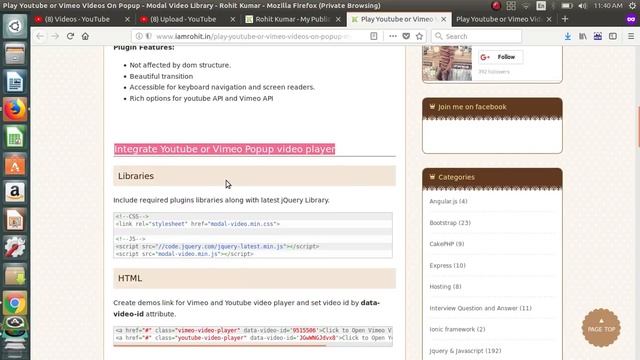Image resolution: width=640 pixels, height=360 pixels.
Task: Open the Library bookmarks and history icon
Action: tap(583, 36)
